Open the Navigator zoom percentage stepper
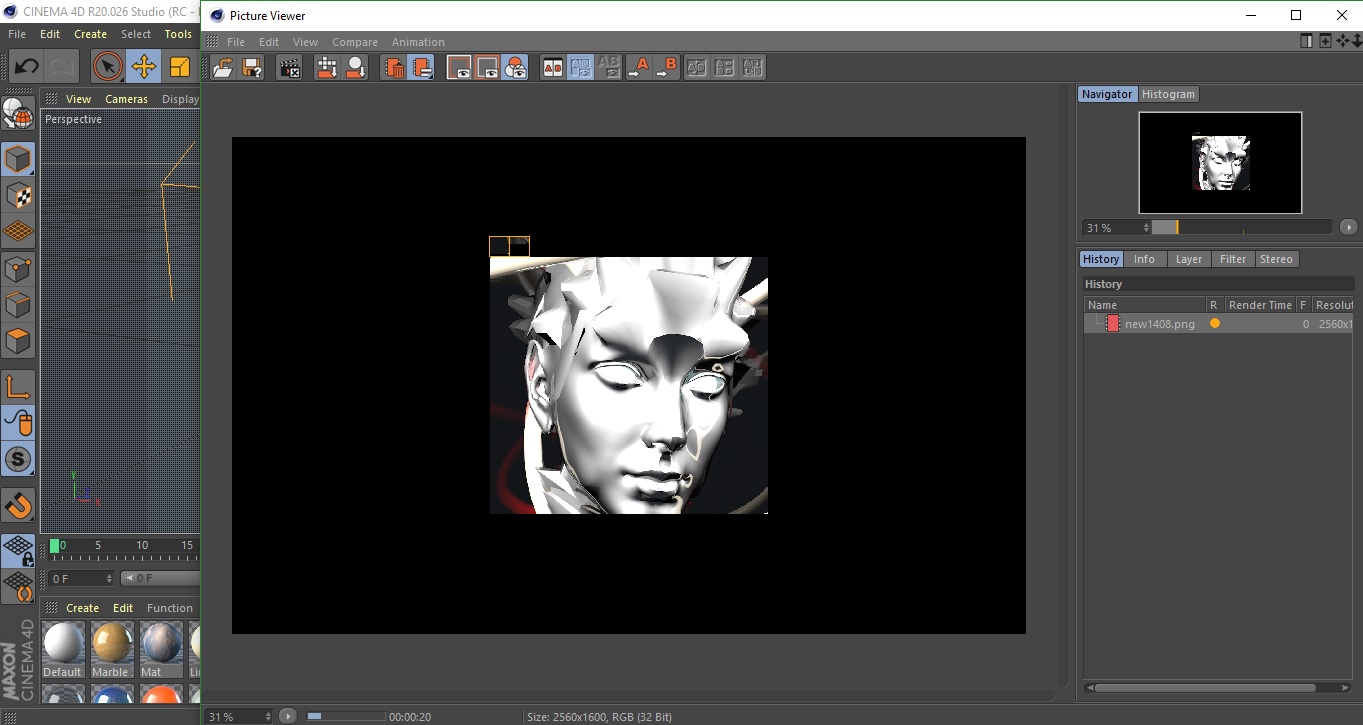1363x725 pixels. point(1144,228)
